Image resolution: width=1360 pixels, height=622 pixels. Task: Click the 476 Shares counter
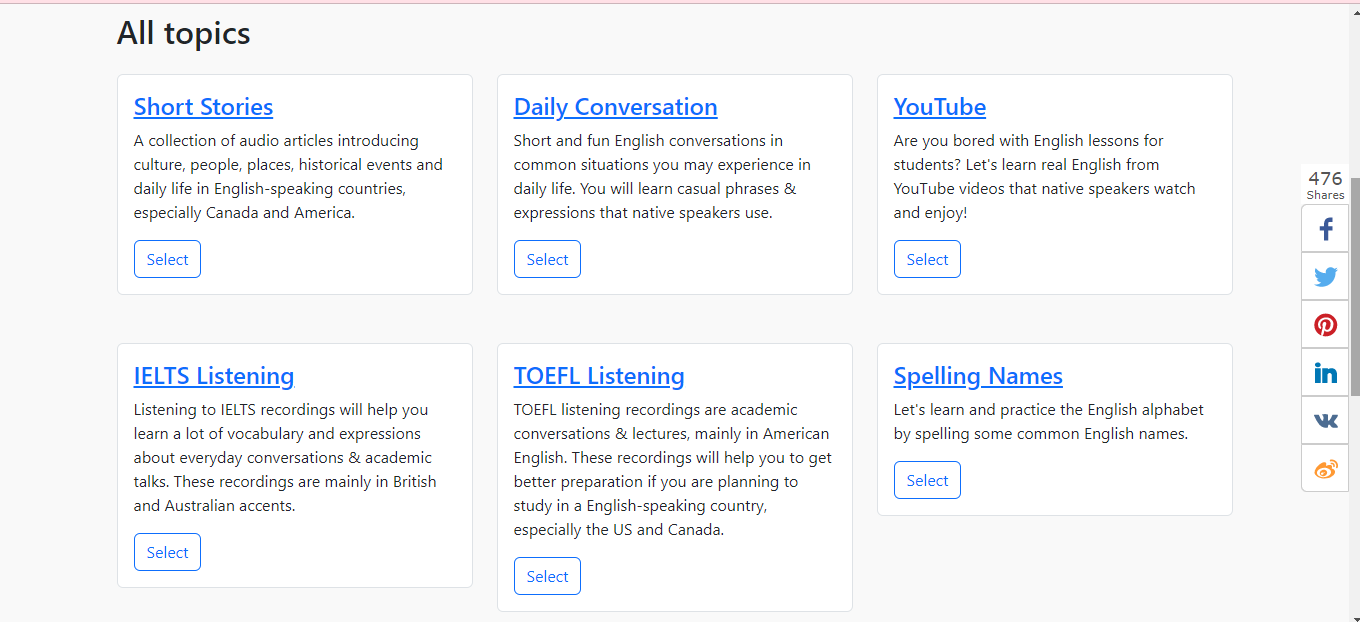pos(1326,185)
